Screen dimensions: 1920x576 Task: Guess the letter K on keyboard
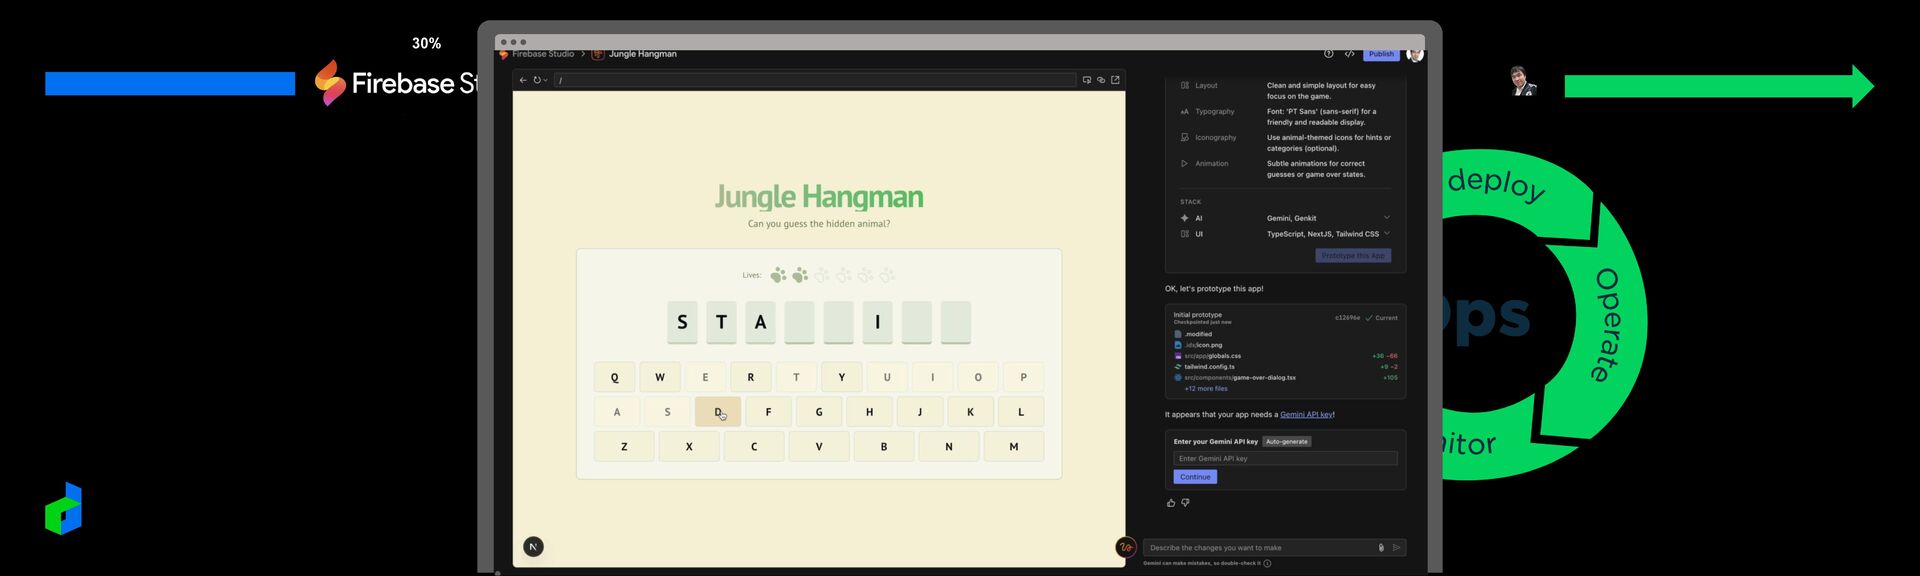(x=970, y=412)
